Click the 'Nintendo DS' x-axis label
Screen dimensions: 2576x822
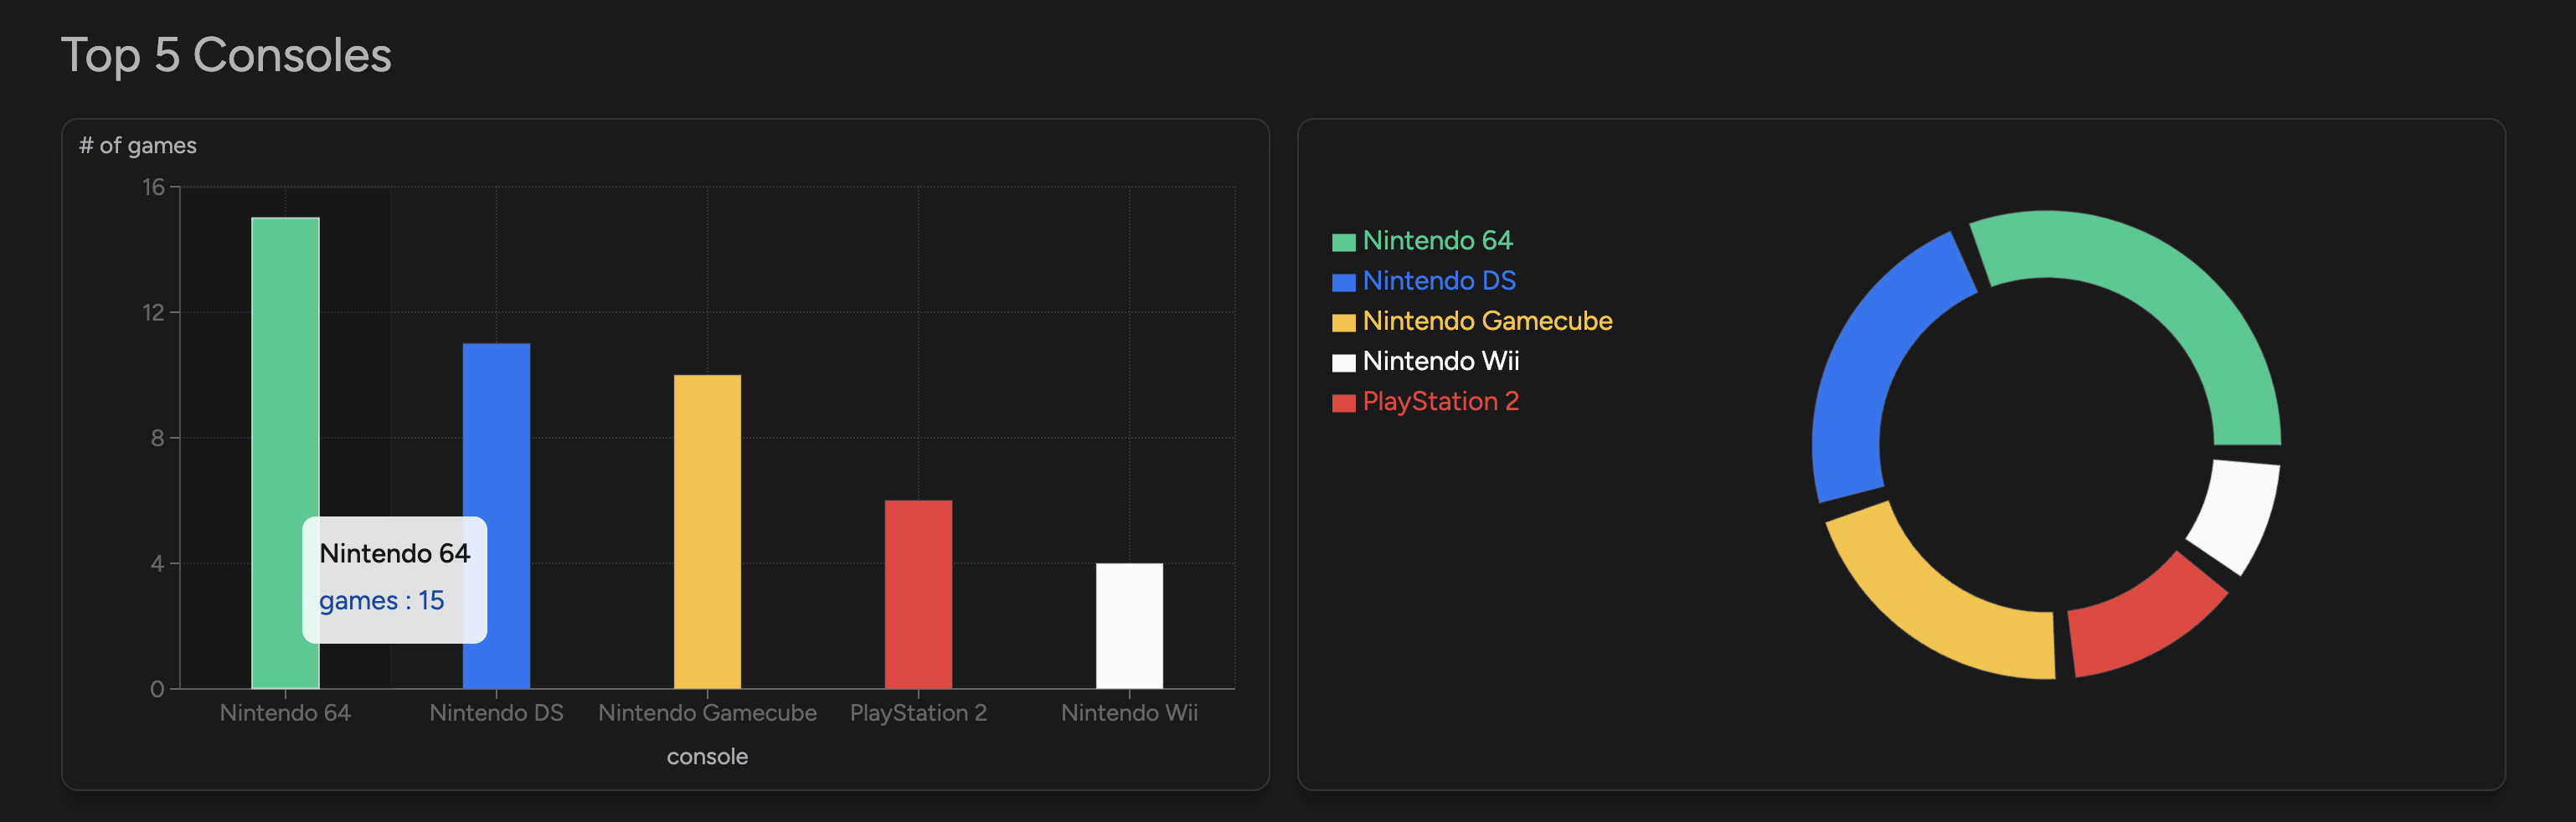click(496, 713)
